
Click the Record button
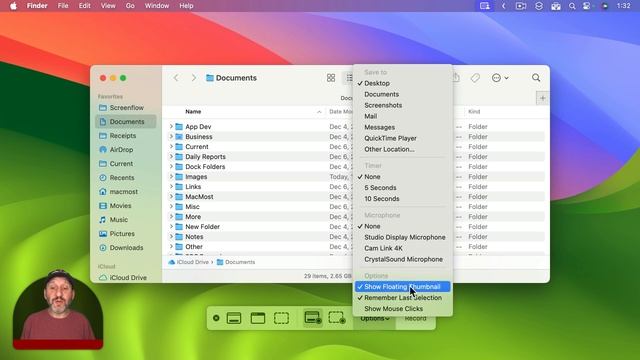(416, 319)
